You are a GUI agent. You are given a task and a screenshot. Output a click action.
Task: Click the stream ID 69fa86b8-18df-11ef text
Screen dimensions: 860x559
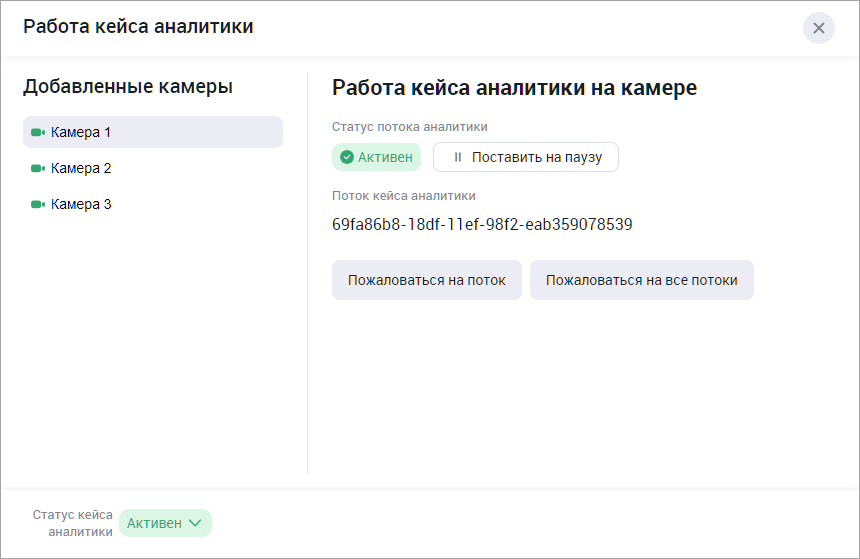(x=482, y=224)
